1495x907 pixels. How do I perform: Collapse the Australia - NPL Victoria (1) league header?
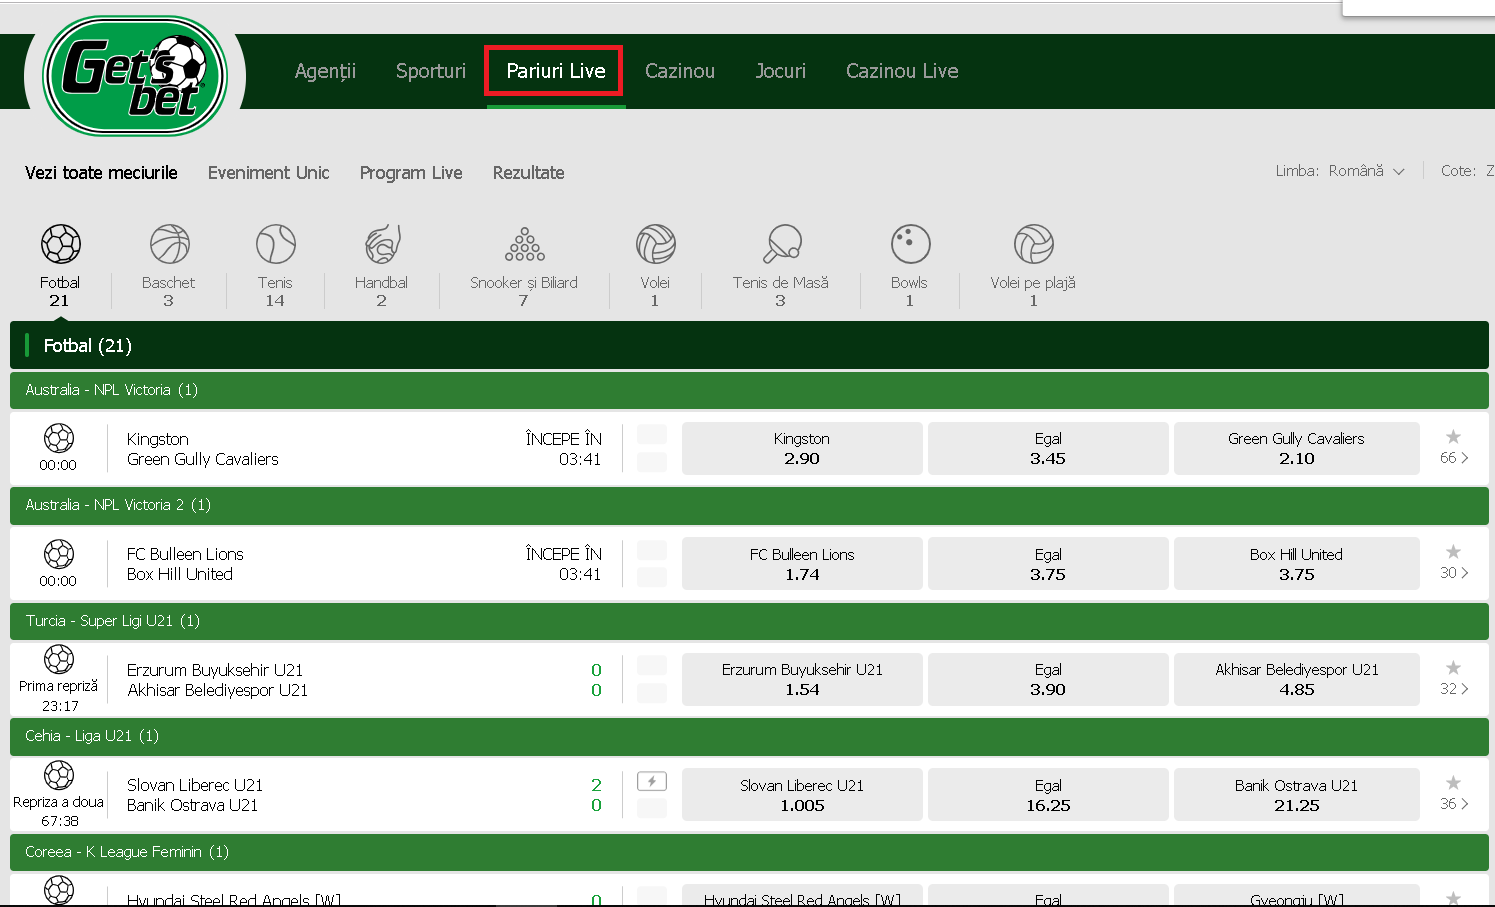[x=749, y=390]
